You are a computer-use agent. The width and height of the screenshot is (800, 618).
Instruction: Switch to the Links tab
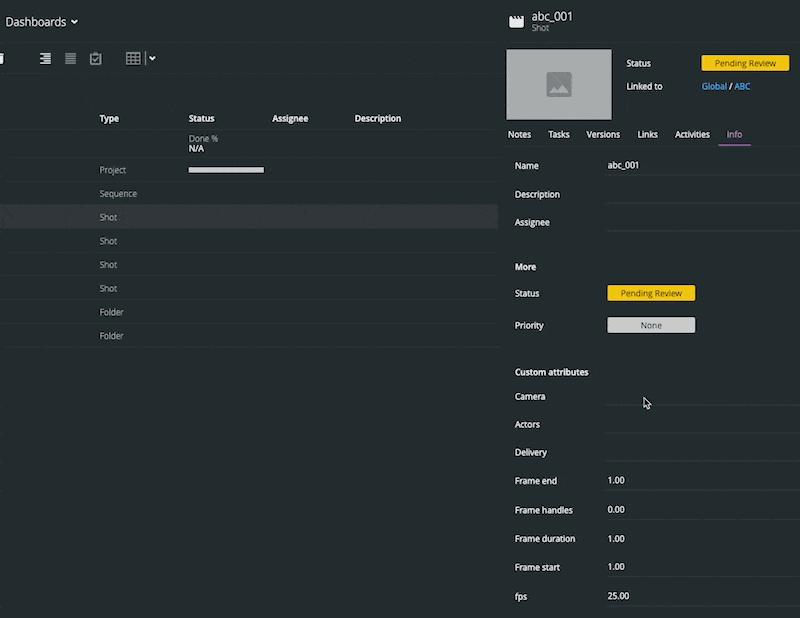[x=647, y=134]
